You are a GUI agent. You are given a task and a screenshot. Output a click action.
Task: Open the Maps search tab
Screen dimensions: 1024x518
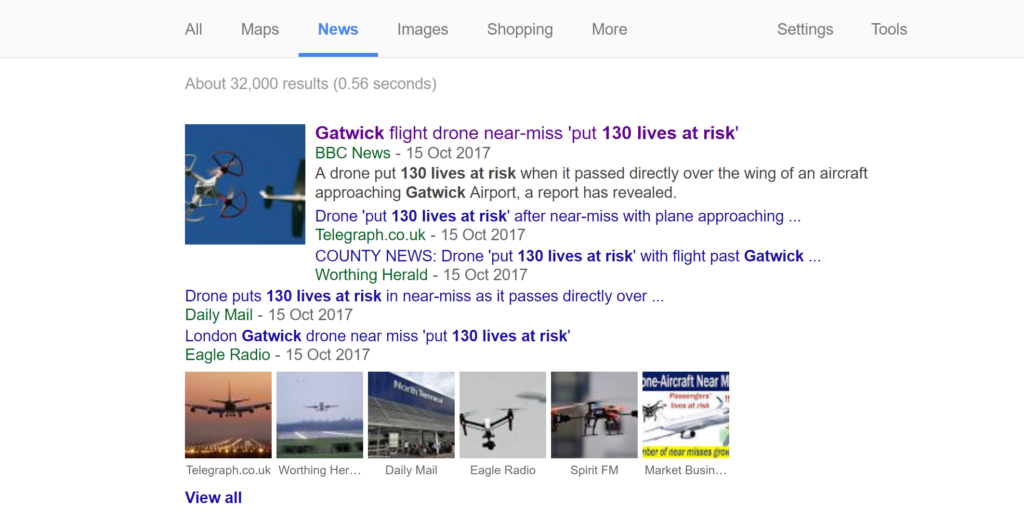click(x=260, y=29)
